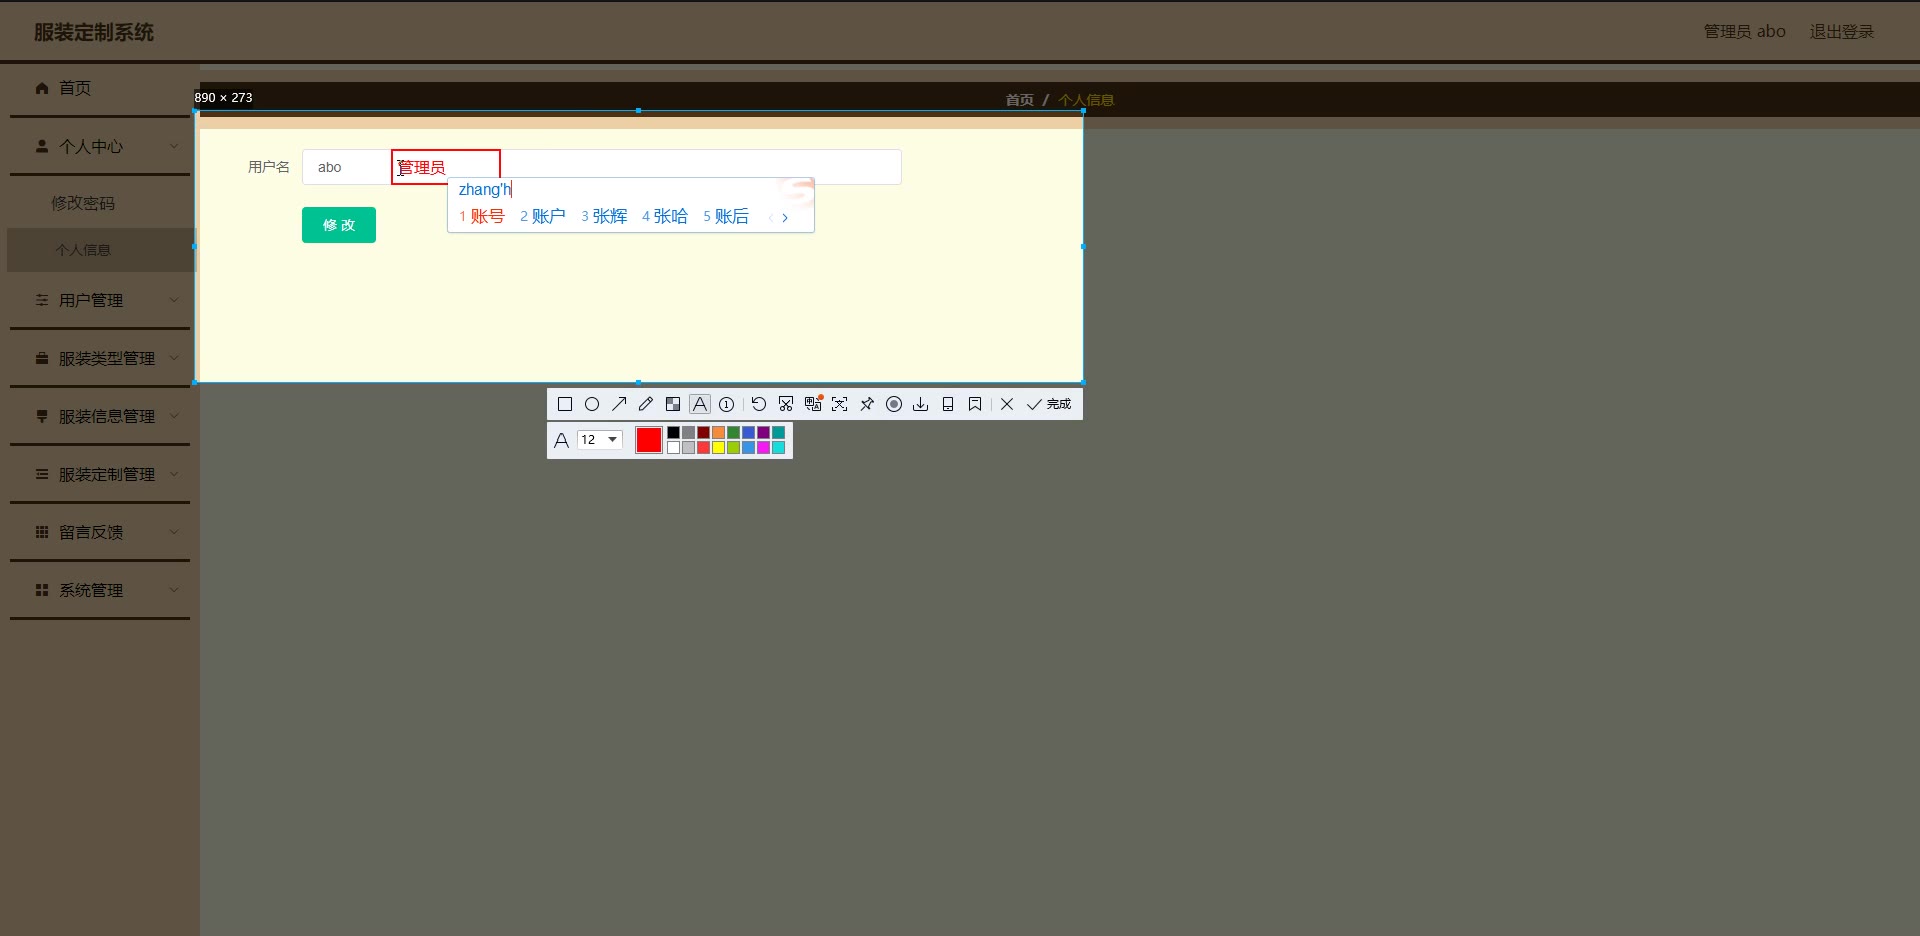Save screenshot with download icon
The image size is (1920, 936).
921,404
